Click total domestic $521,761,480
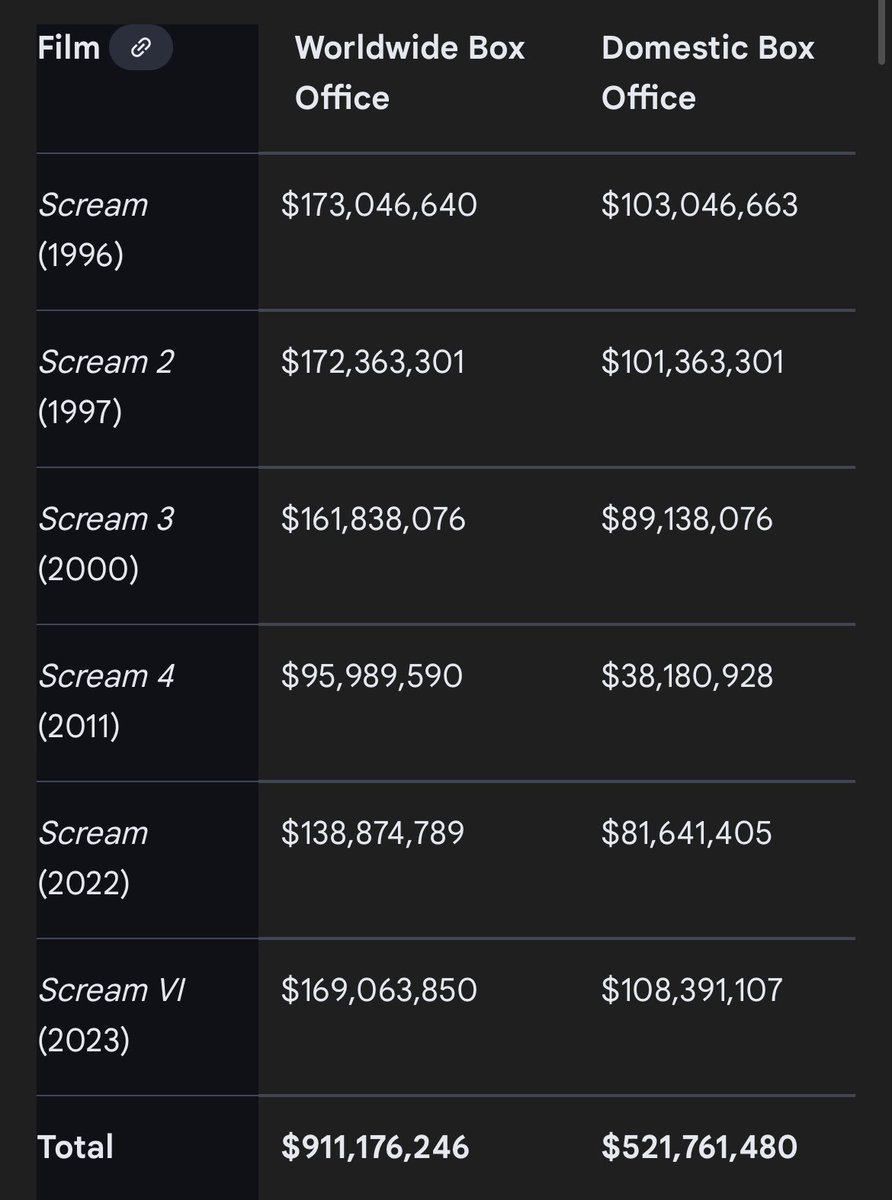This screenshot has width=892, height=1200. click(699, 1146)
